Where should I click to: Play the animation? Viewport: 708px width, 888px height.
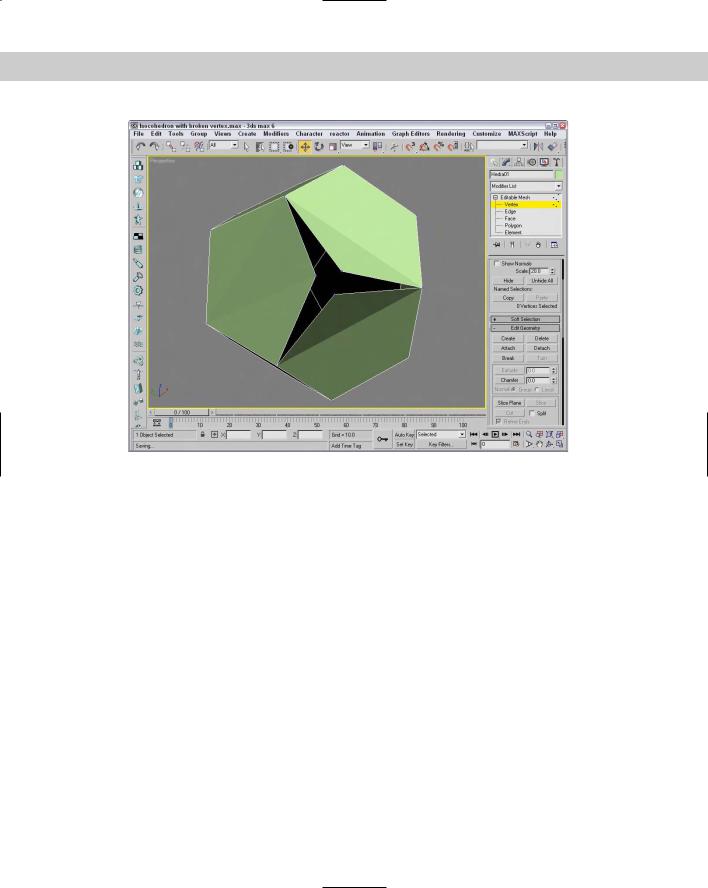click(495, 434)
